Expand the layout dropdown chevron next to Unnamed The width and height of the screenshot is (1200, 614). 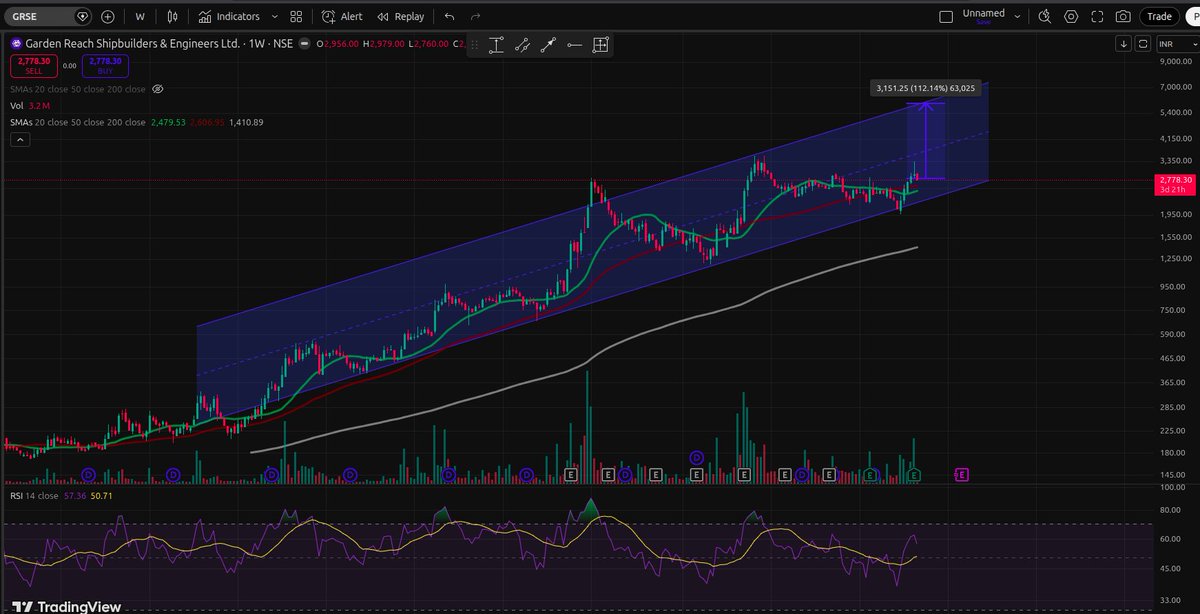[x=1019, y=17]
